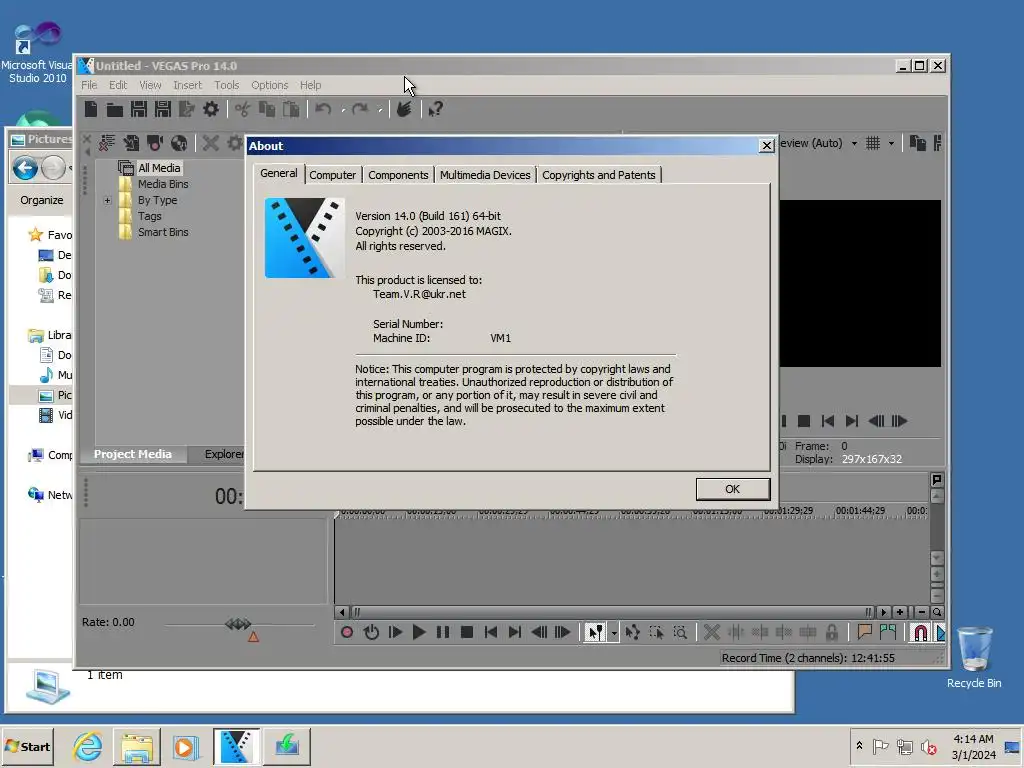Click the Cut scissors icon
The height and width of the screenshot is (768, 1024).
pos(242,109)
